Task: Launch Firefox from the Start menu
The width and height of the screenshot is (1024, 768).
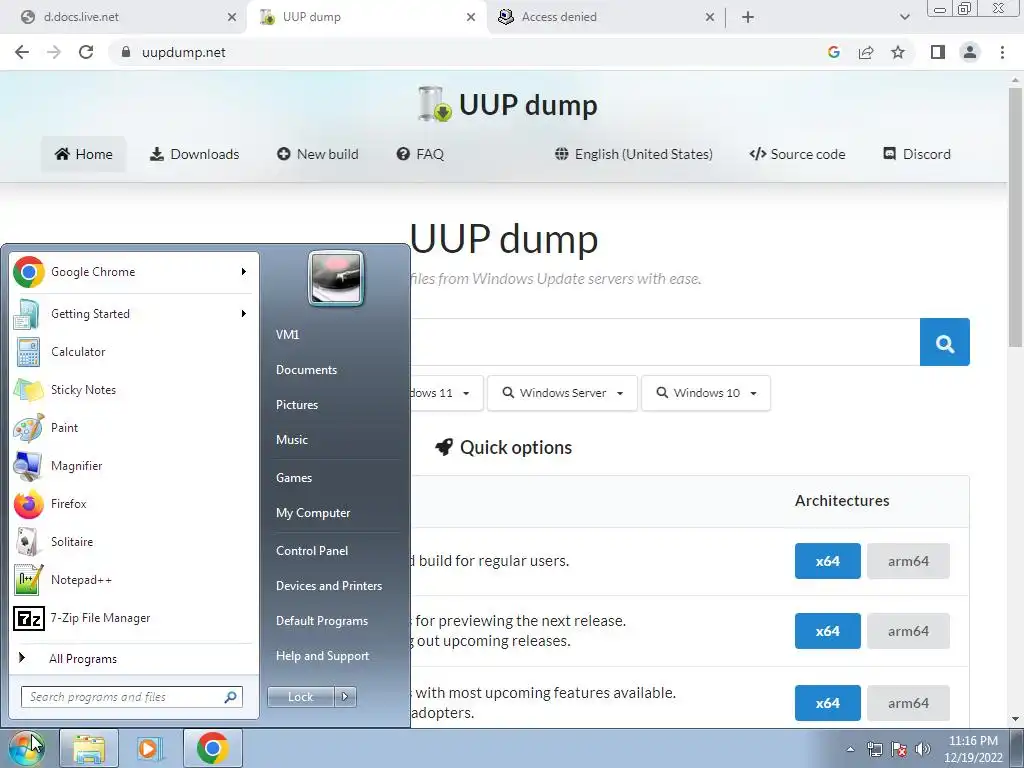Action: coord(133,504)
